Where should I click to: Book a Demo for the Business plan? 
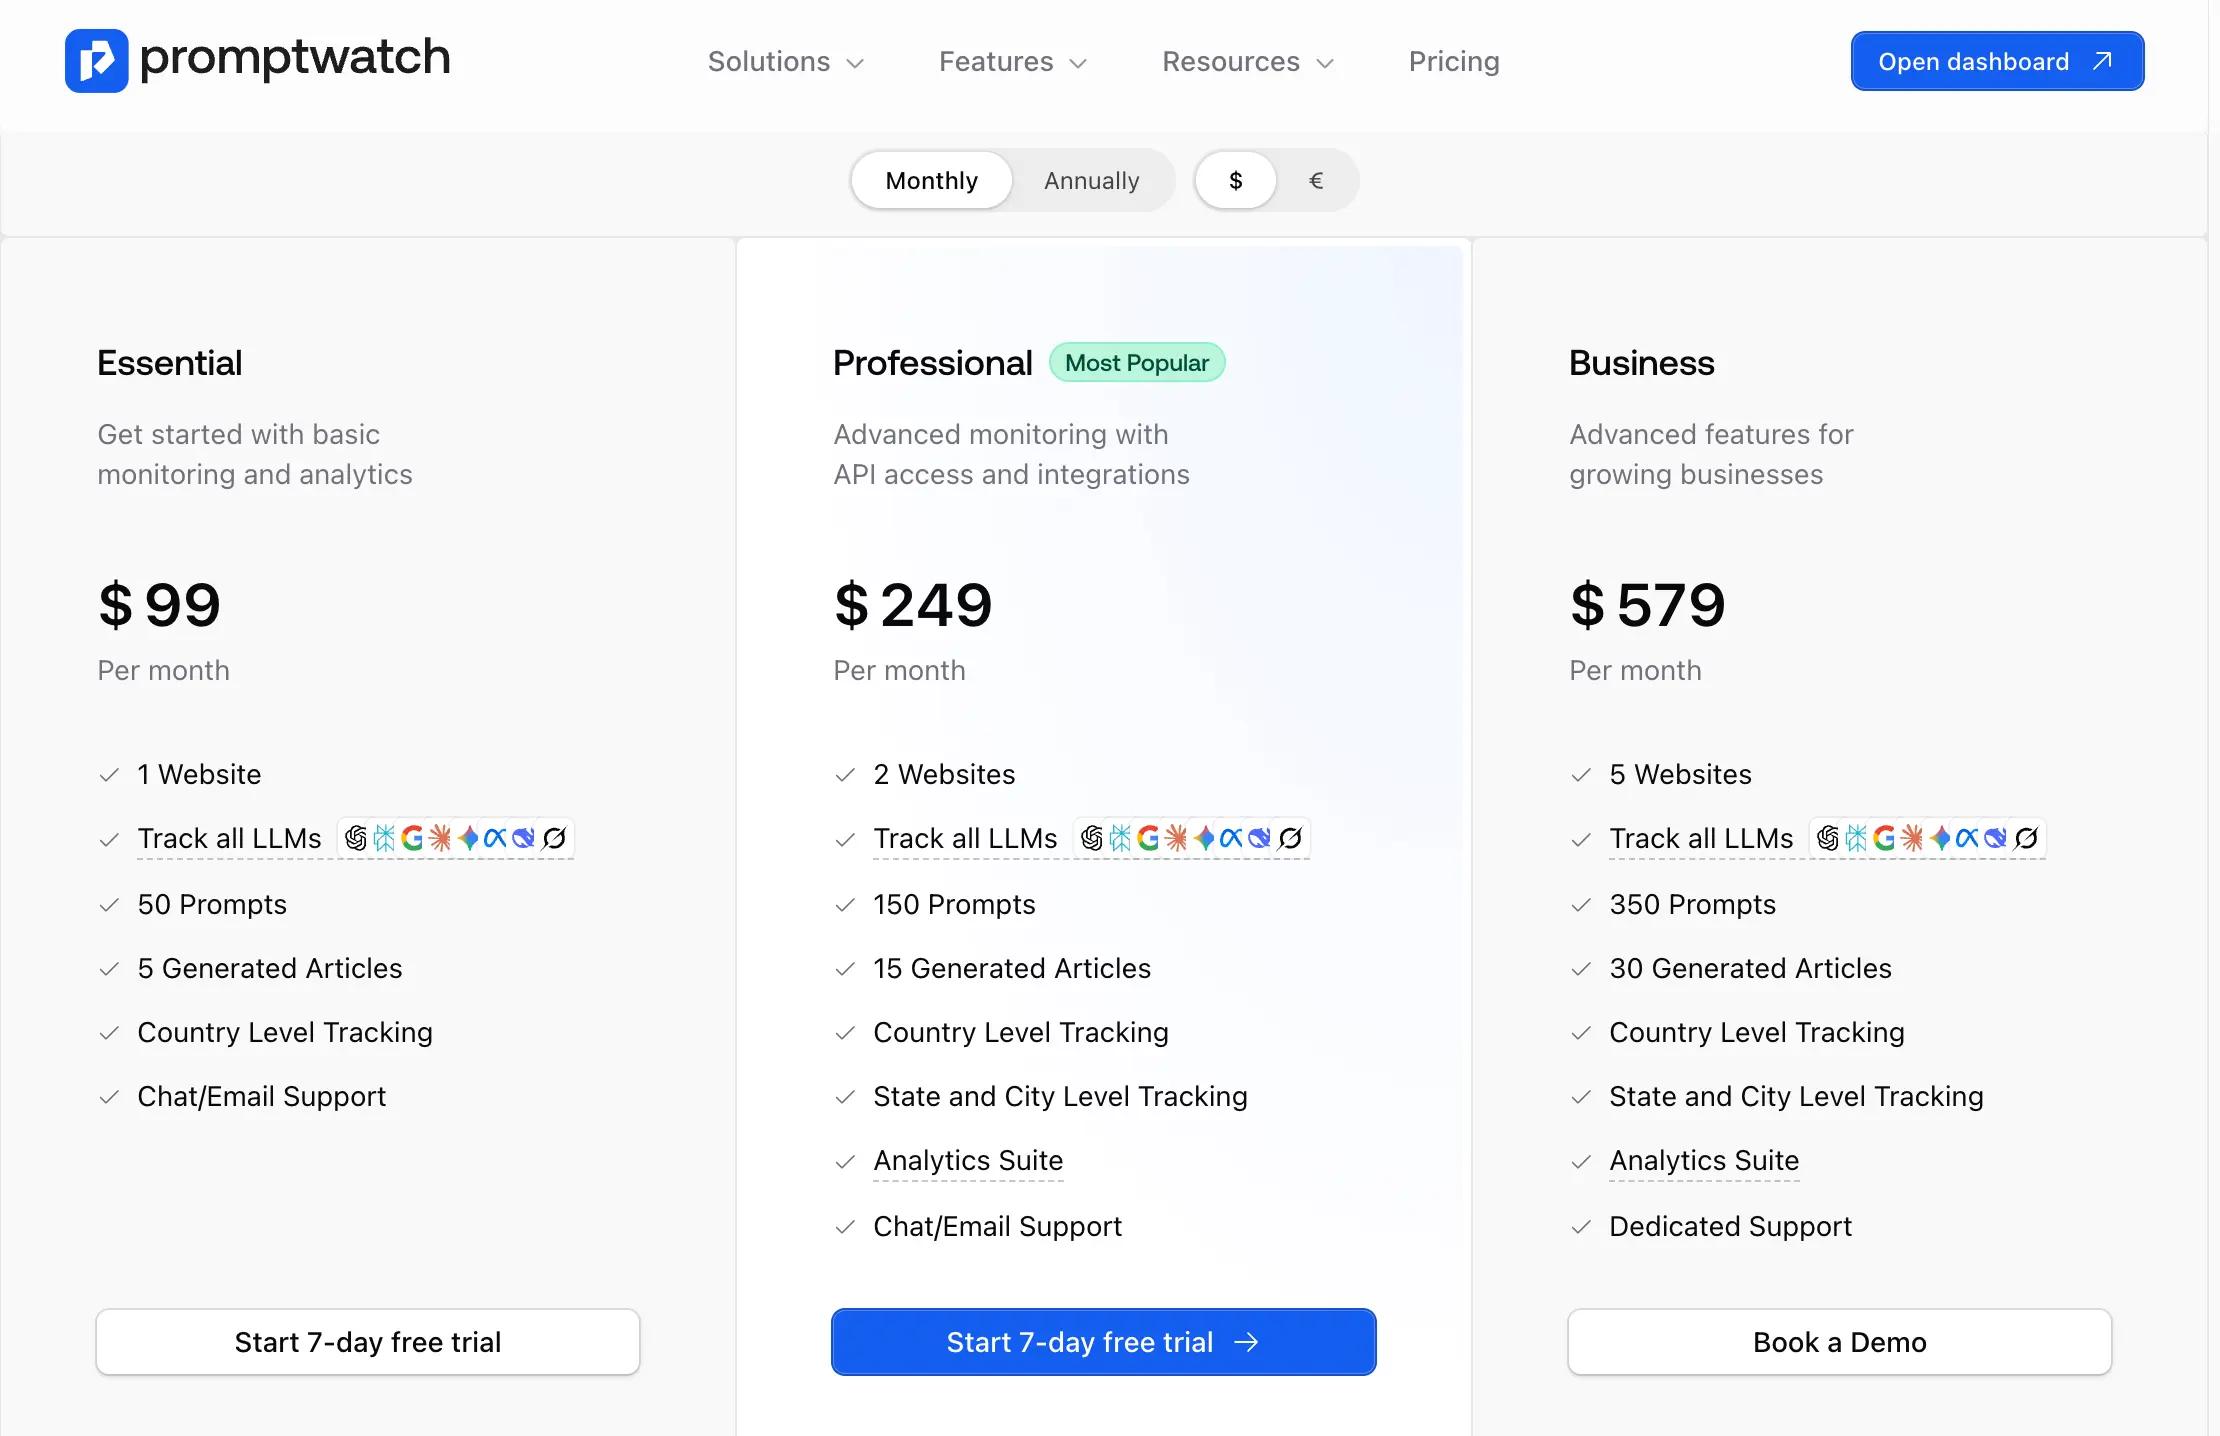[x=1838, y=1342]
